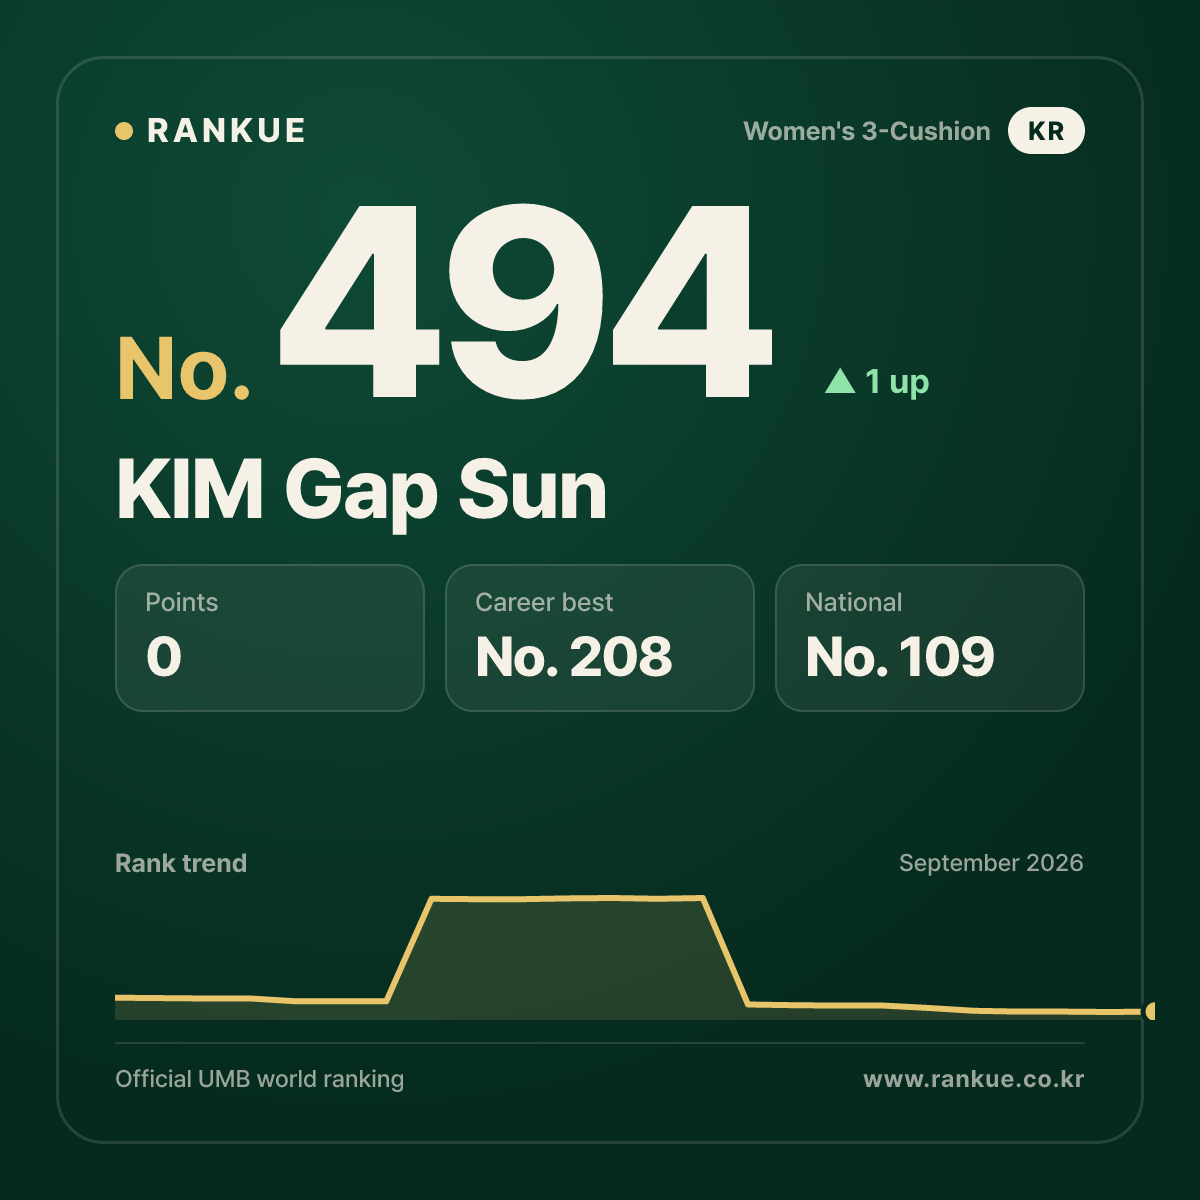Select the KR country badge

tap(1046, 131)
